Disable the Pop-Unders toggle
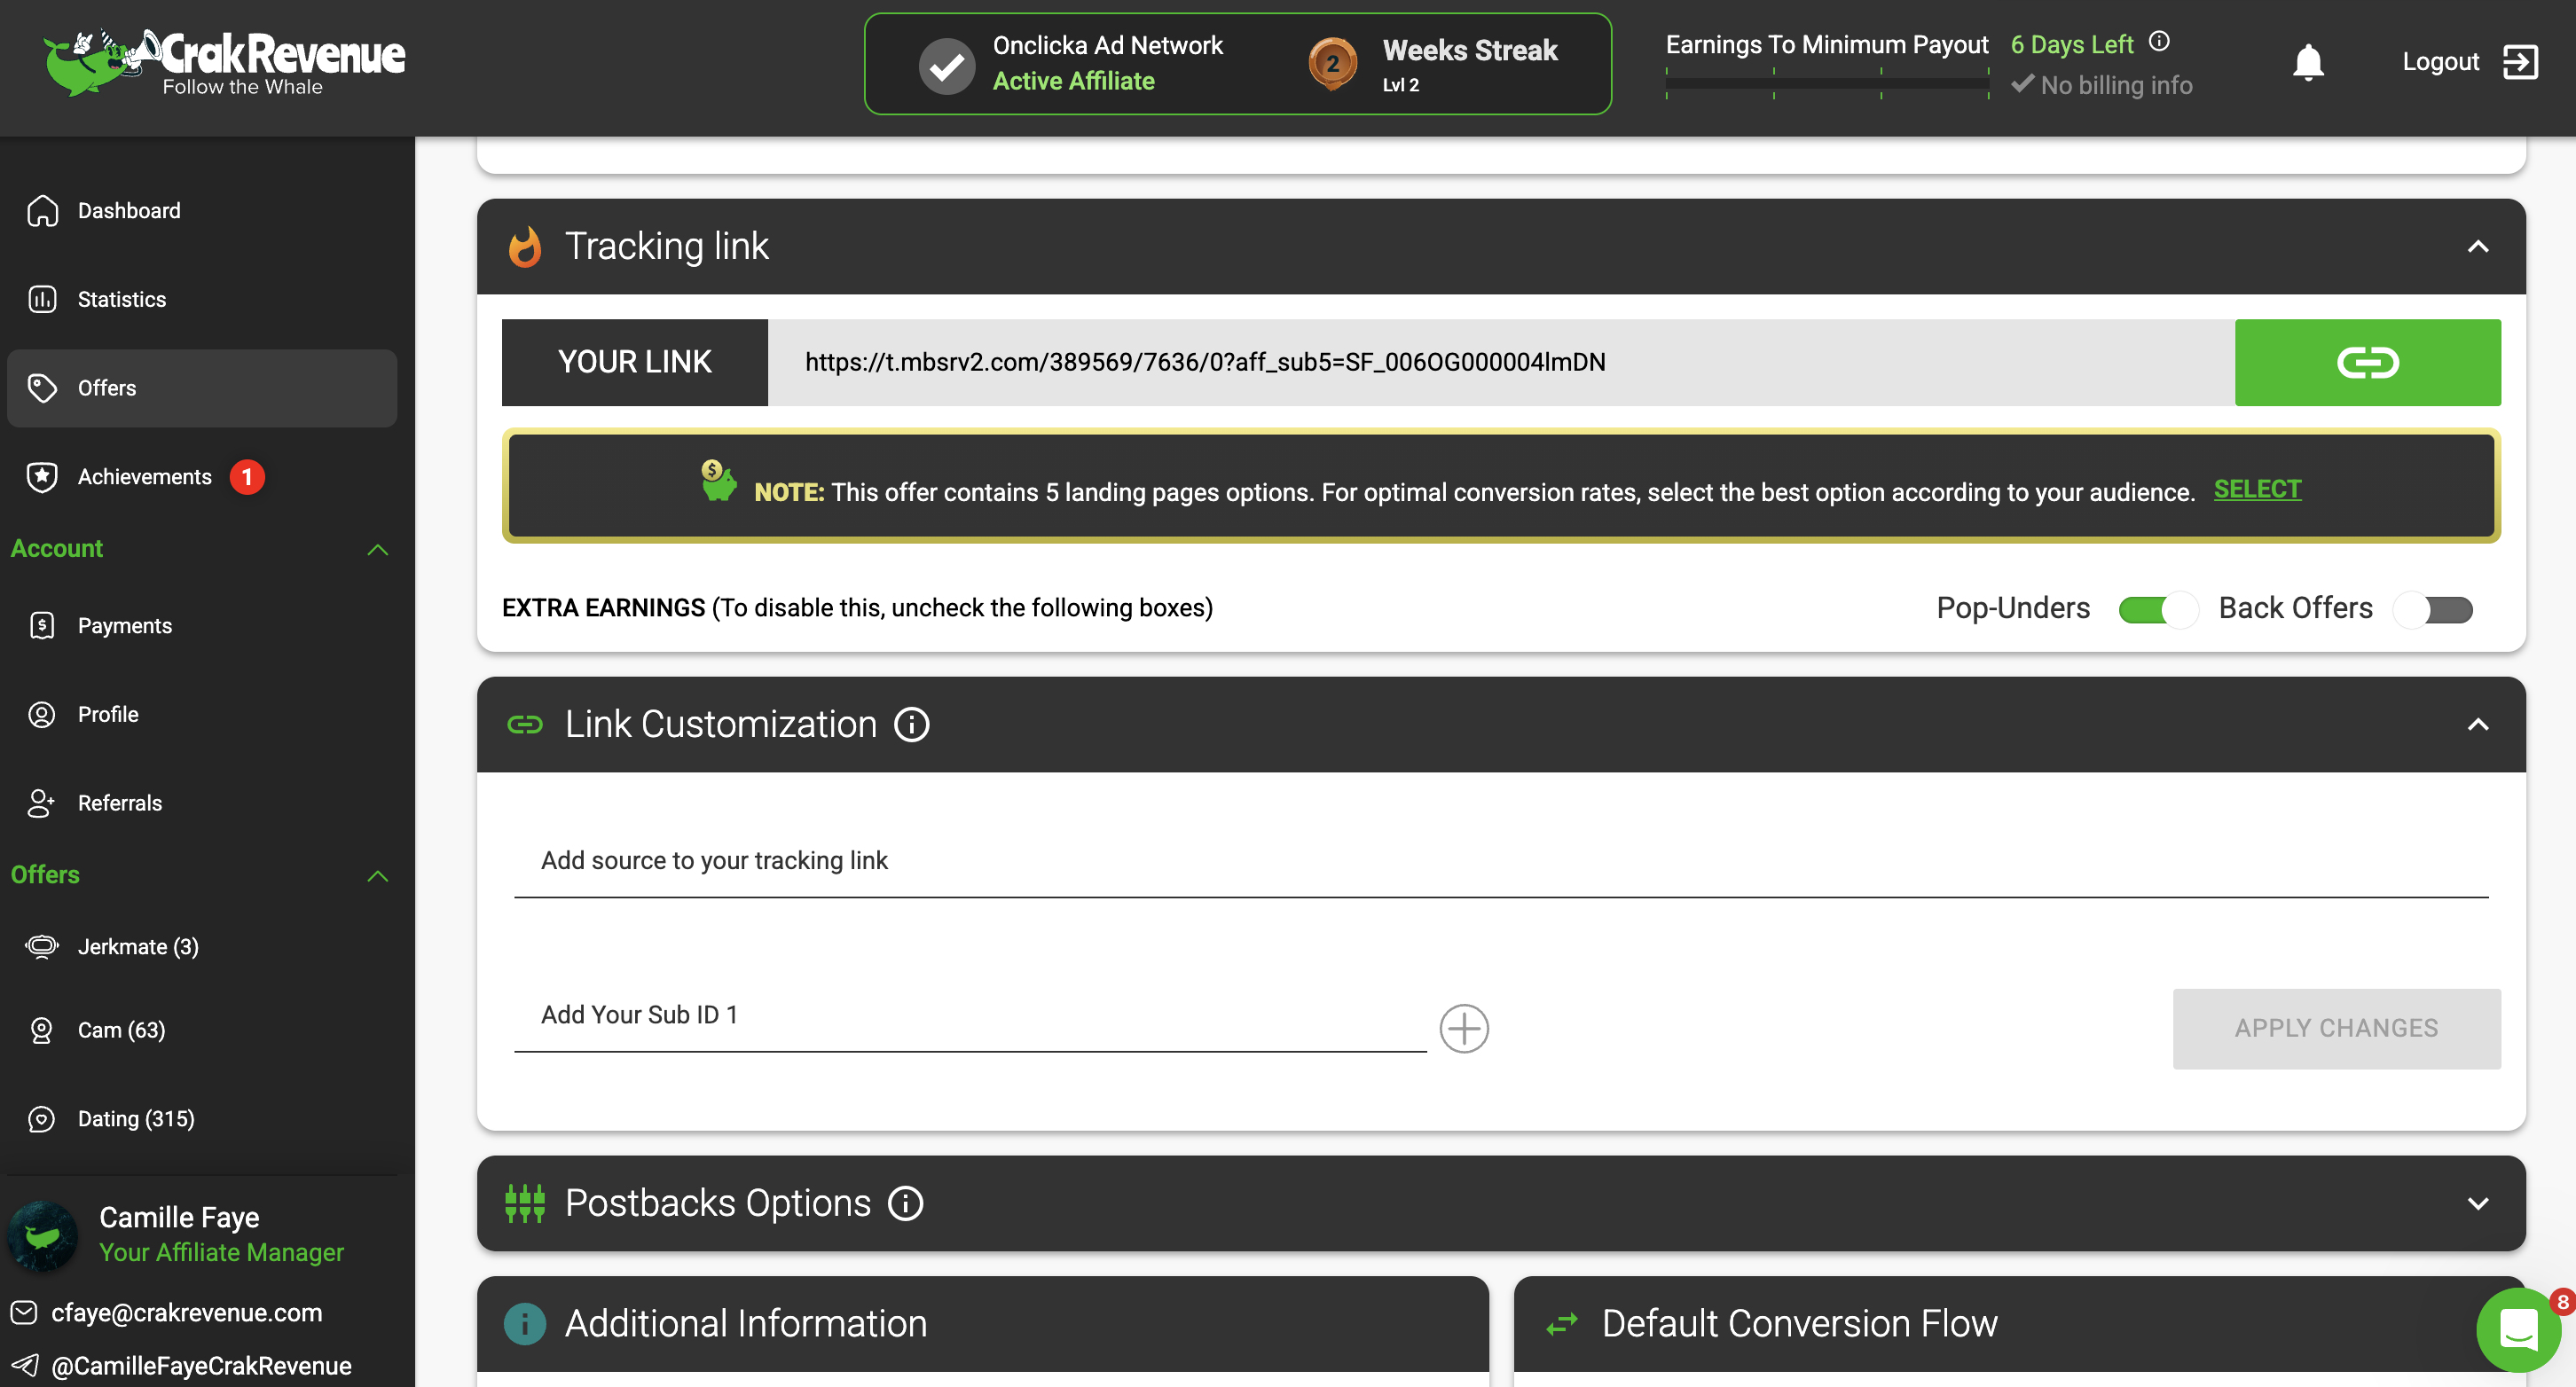2576x1387 pixels. [2157, 609]
